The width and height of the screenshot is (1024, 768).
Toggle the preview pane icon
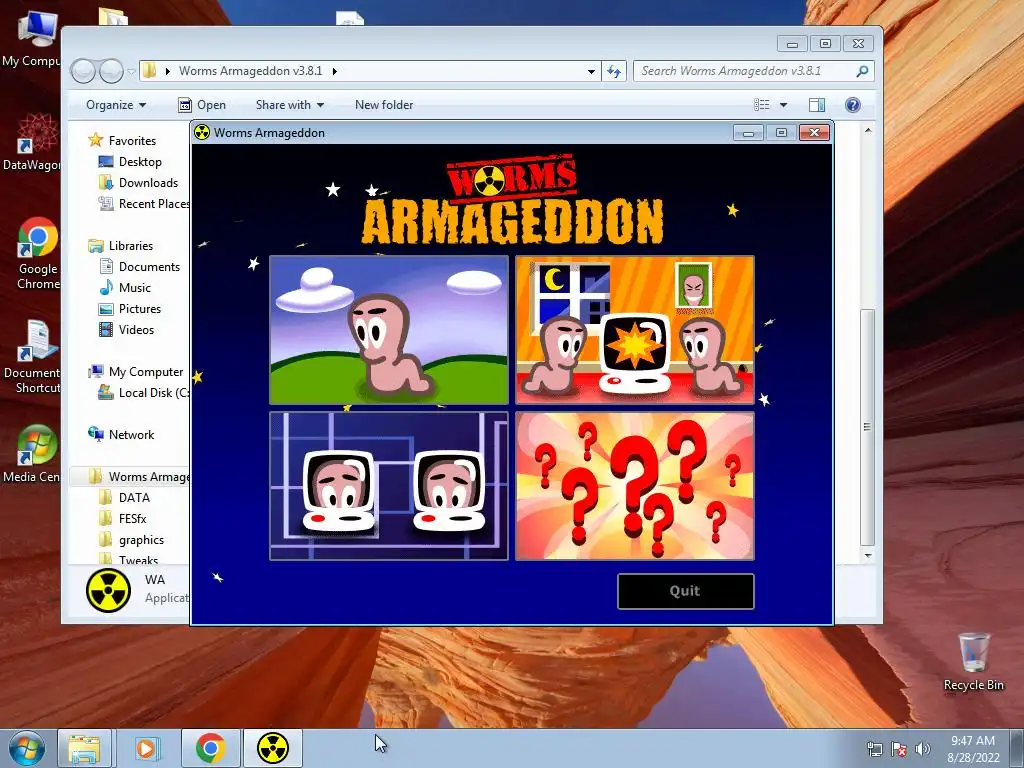[x=817, y=104]
